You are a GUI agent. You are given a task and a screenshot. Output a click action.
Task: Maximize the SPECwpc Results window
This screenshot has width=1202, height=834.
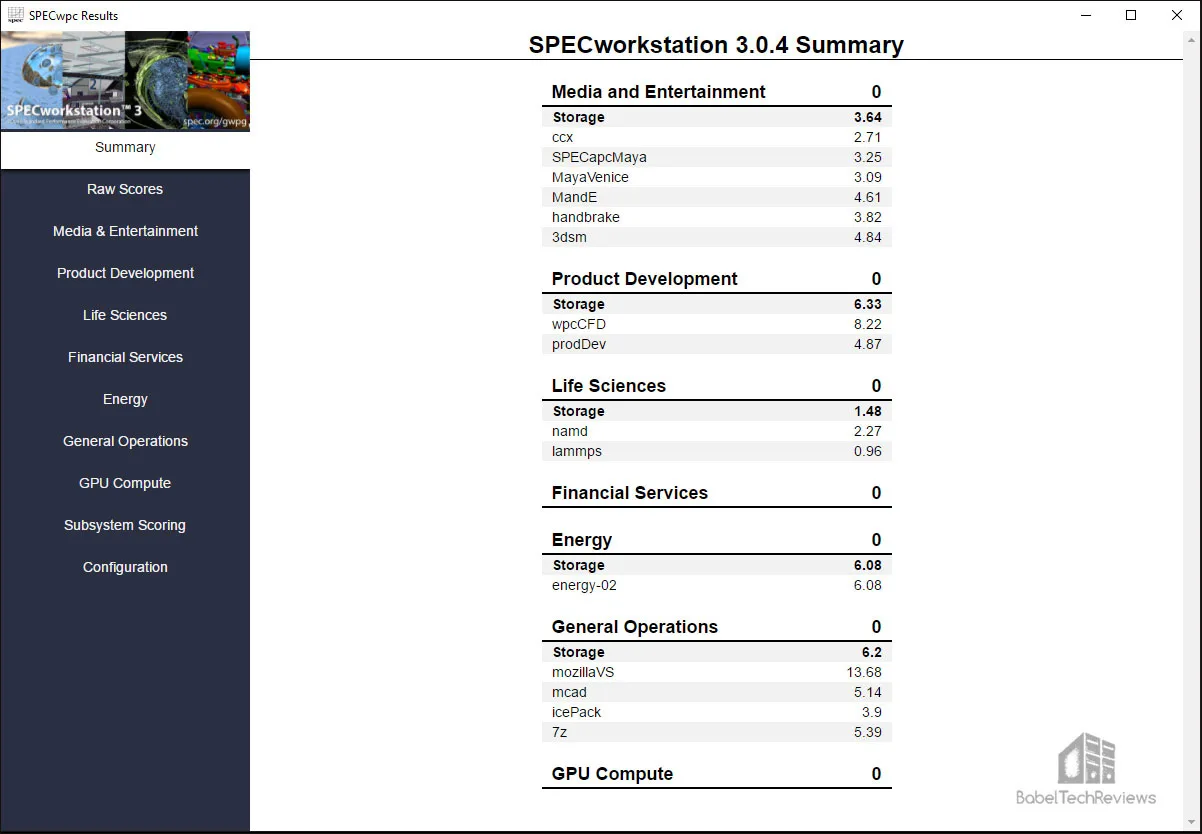[1131, 15]
